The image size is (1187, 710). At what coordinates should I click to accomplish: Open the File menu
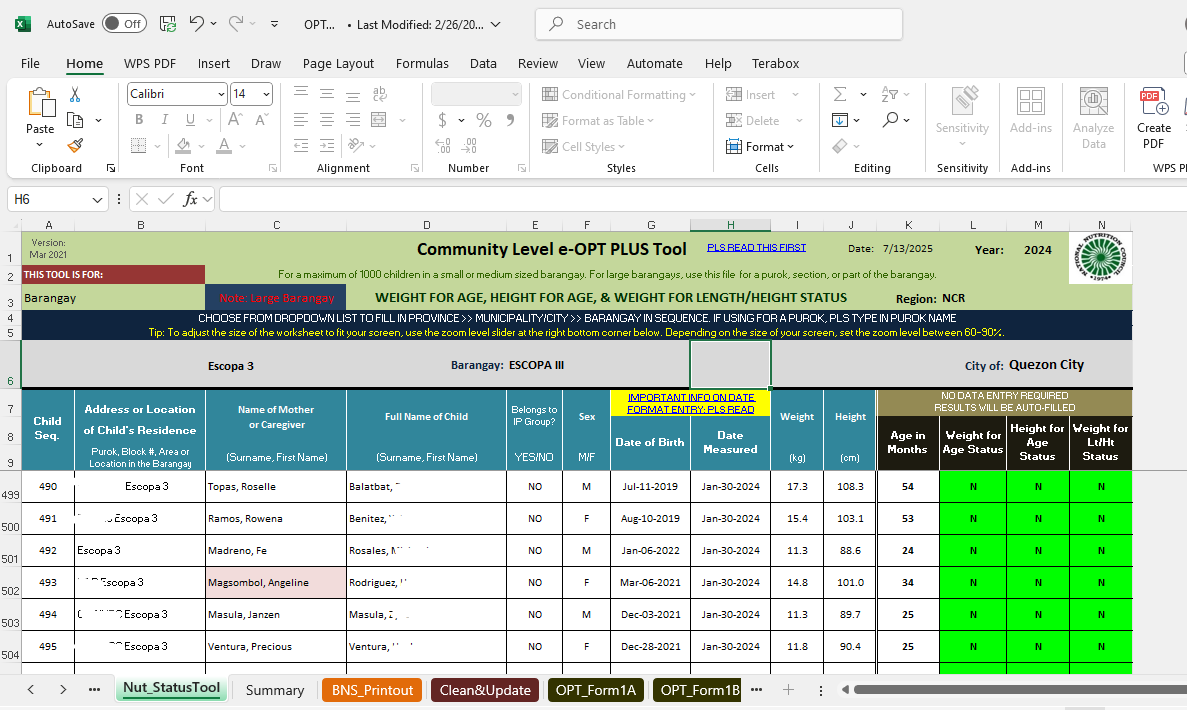click(x=30, y=64)
